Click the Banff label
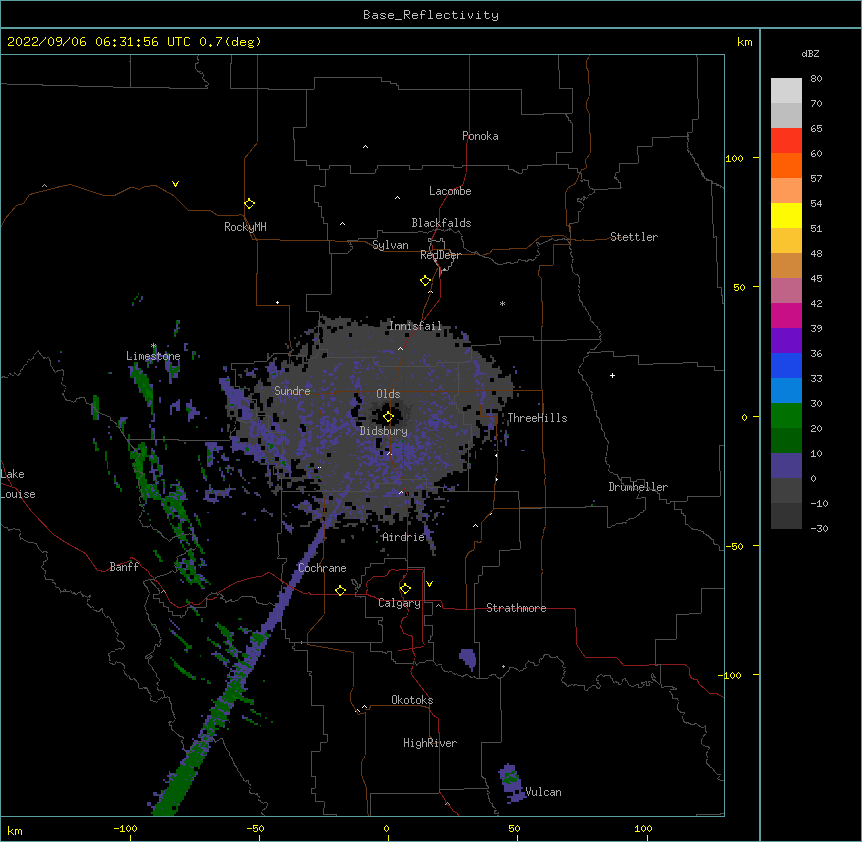This screenshot has width=862, height=842. tap(124, 567)
